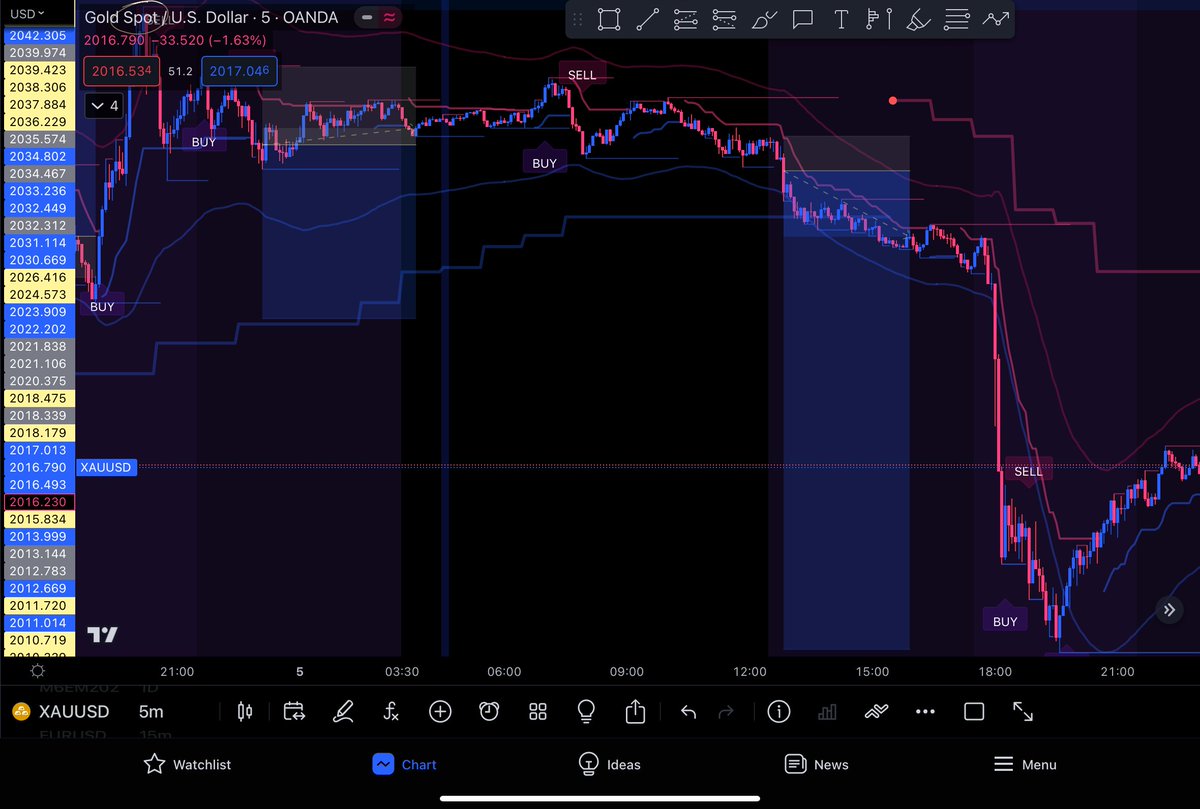Undo last chart action
This screenshot has height=809, width=1200.
688,712
